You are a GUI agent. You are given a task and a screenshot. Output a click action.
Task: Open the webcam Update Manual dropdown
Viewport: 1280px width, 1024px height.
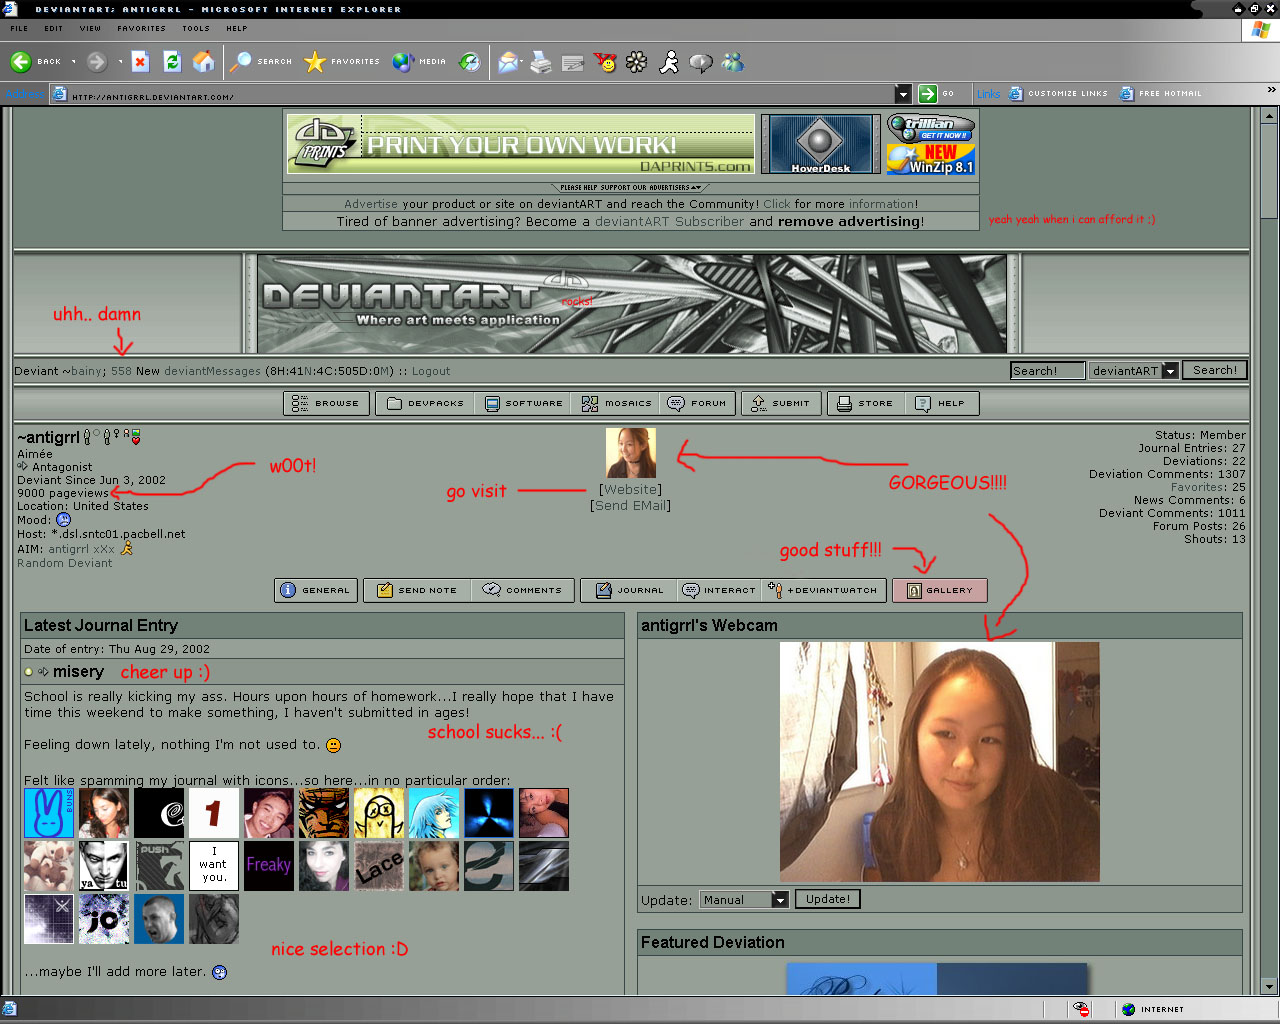click(780, 900)
